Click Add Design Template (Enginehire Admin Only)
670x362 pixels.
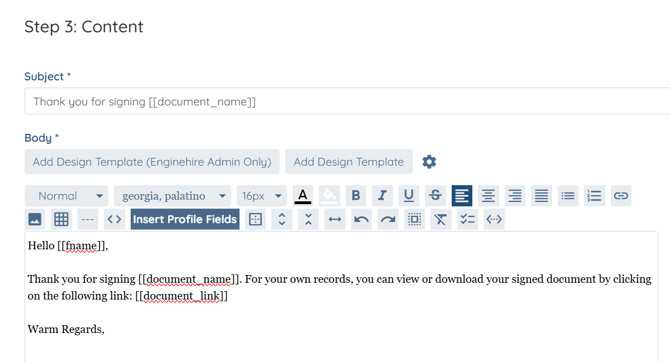point(152,162)
